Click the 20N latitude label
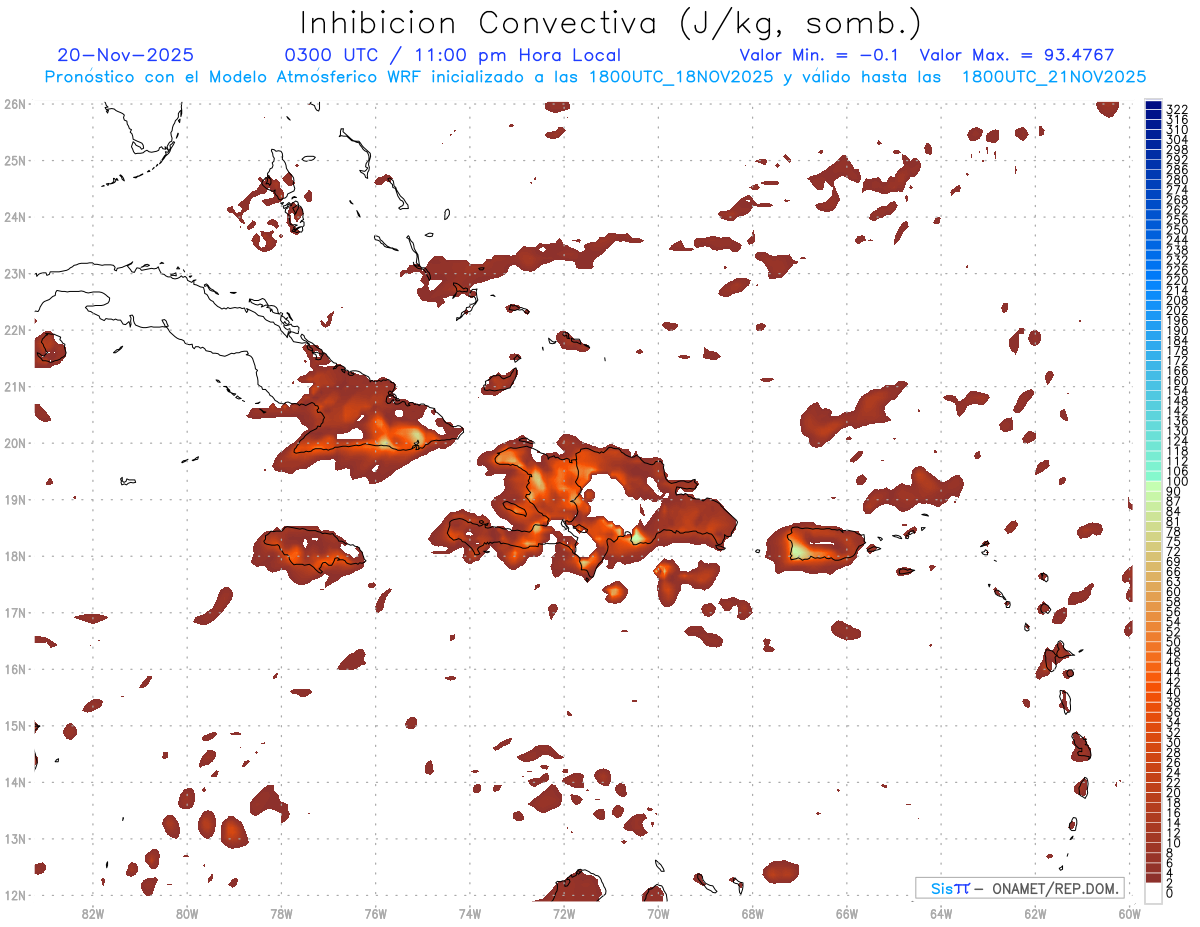The image size is (1200, 927). click(x=15, y=442)
